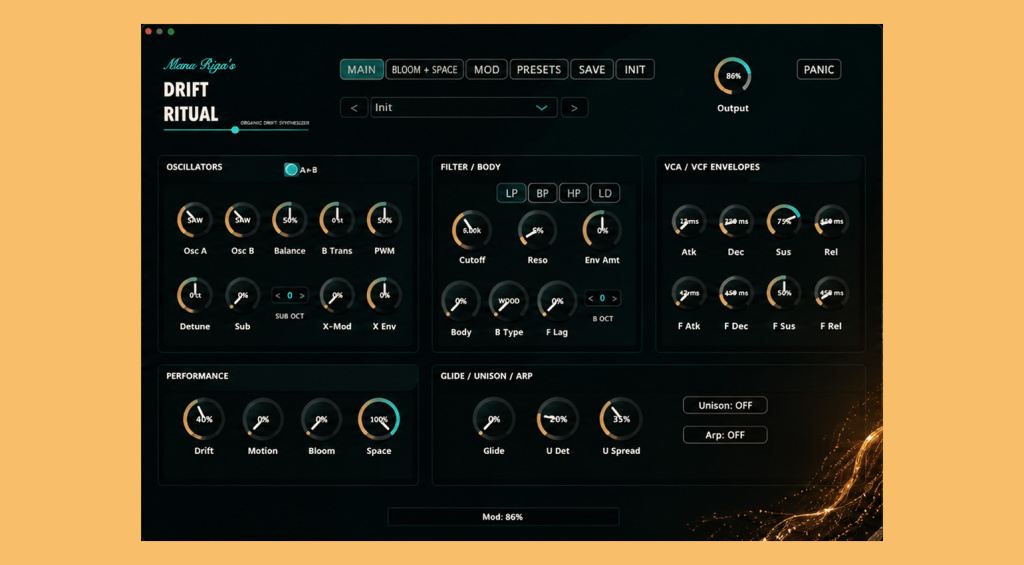1024x565 pixels.
Task: Click the PWM knob
Action: pos(384,220)
